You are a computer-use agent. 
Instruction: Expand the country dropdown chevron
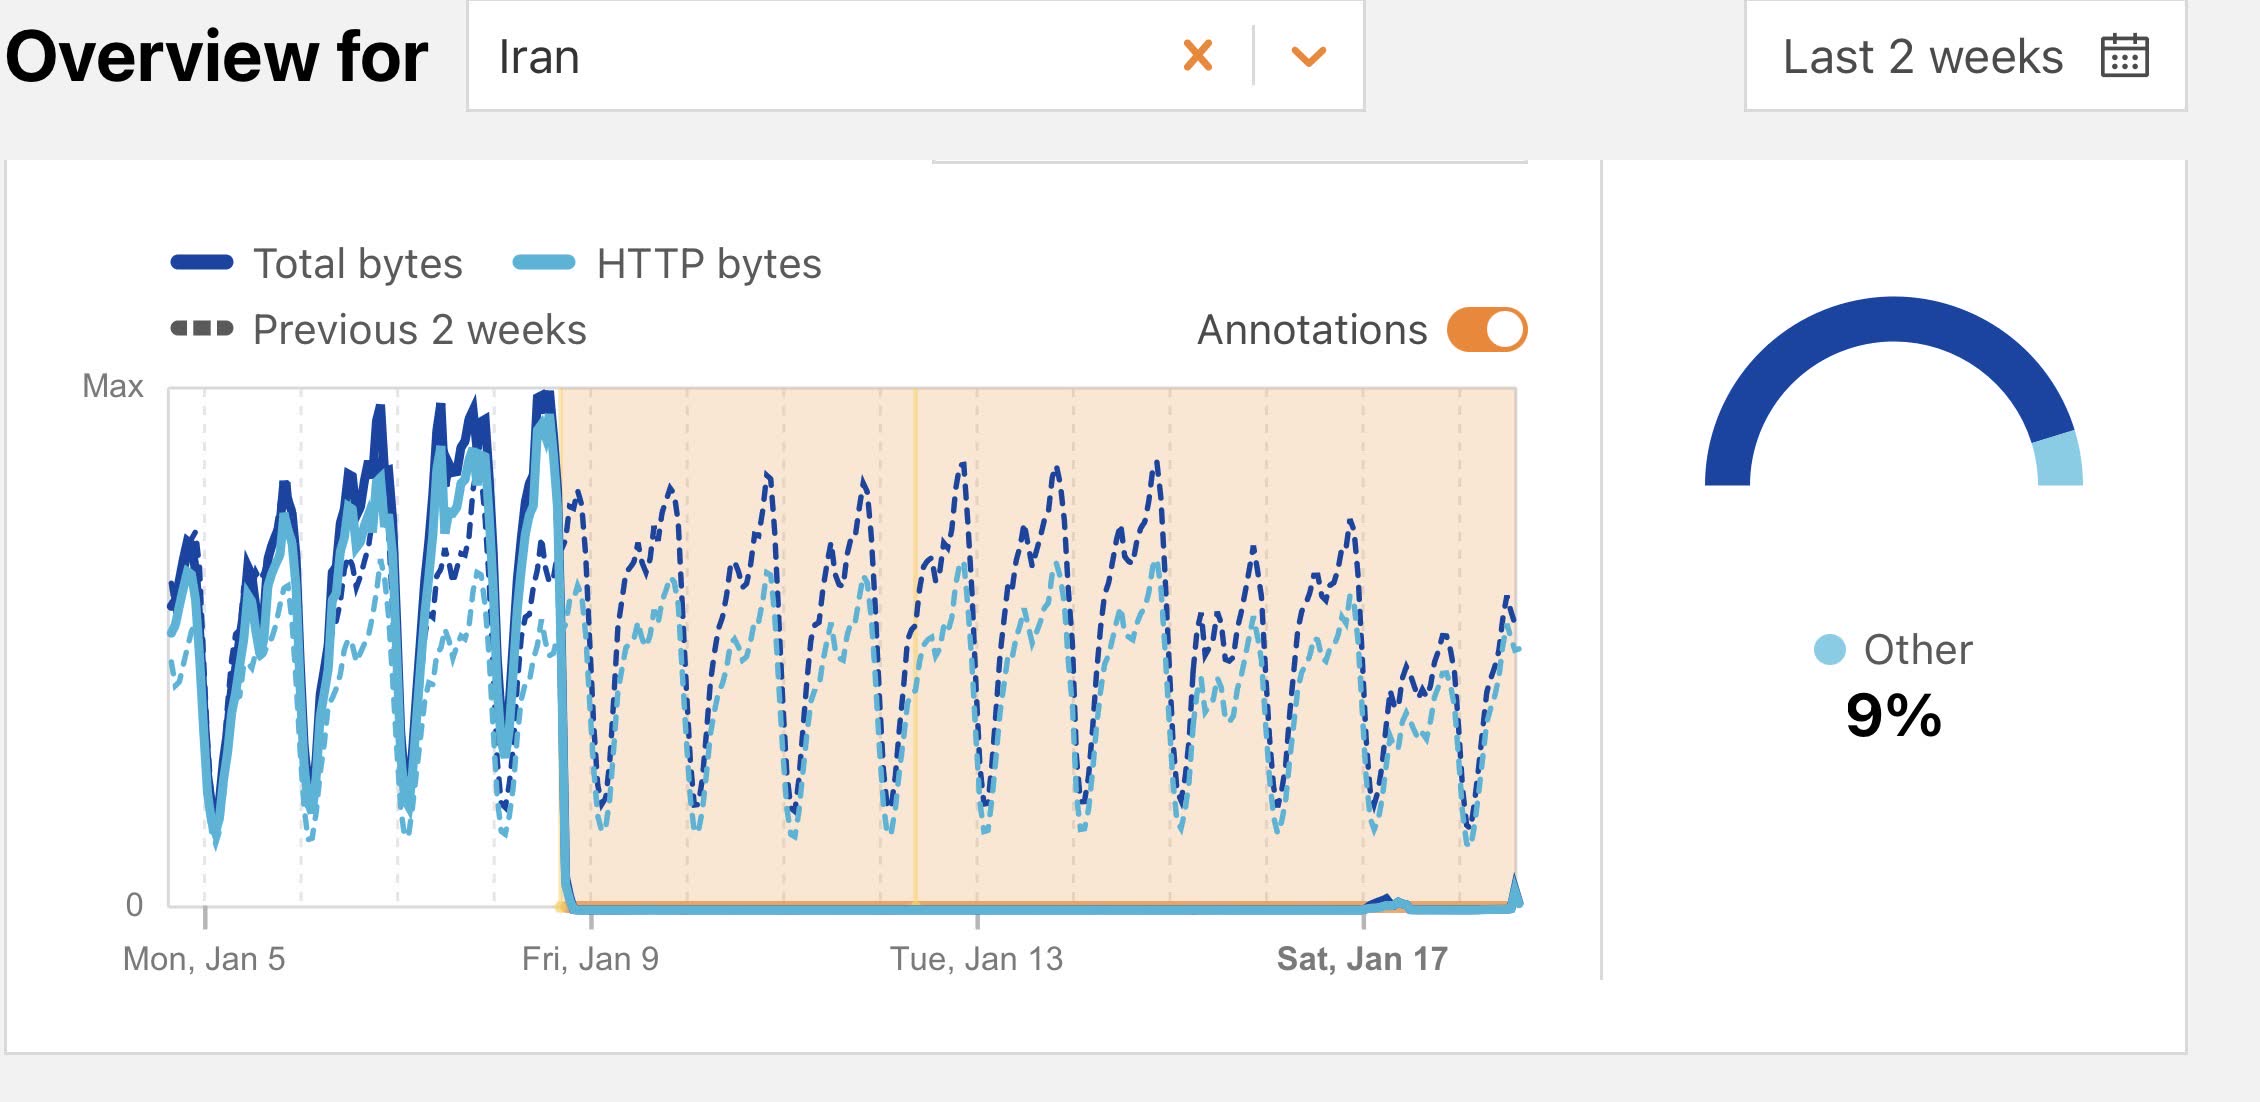coord(1308,56)
